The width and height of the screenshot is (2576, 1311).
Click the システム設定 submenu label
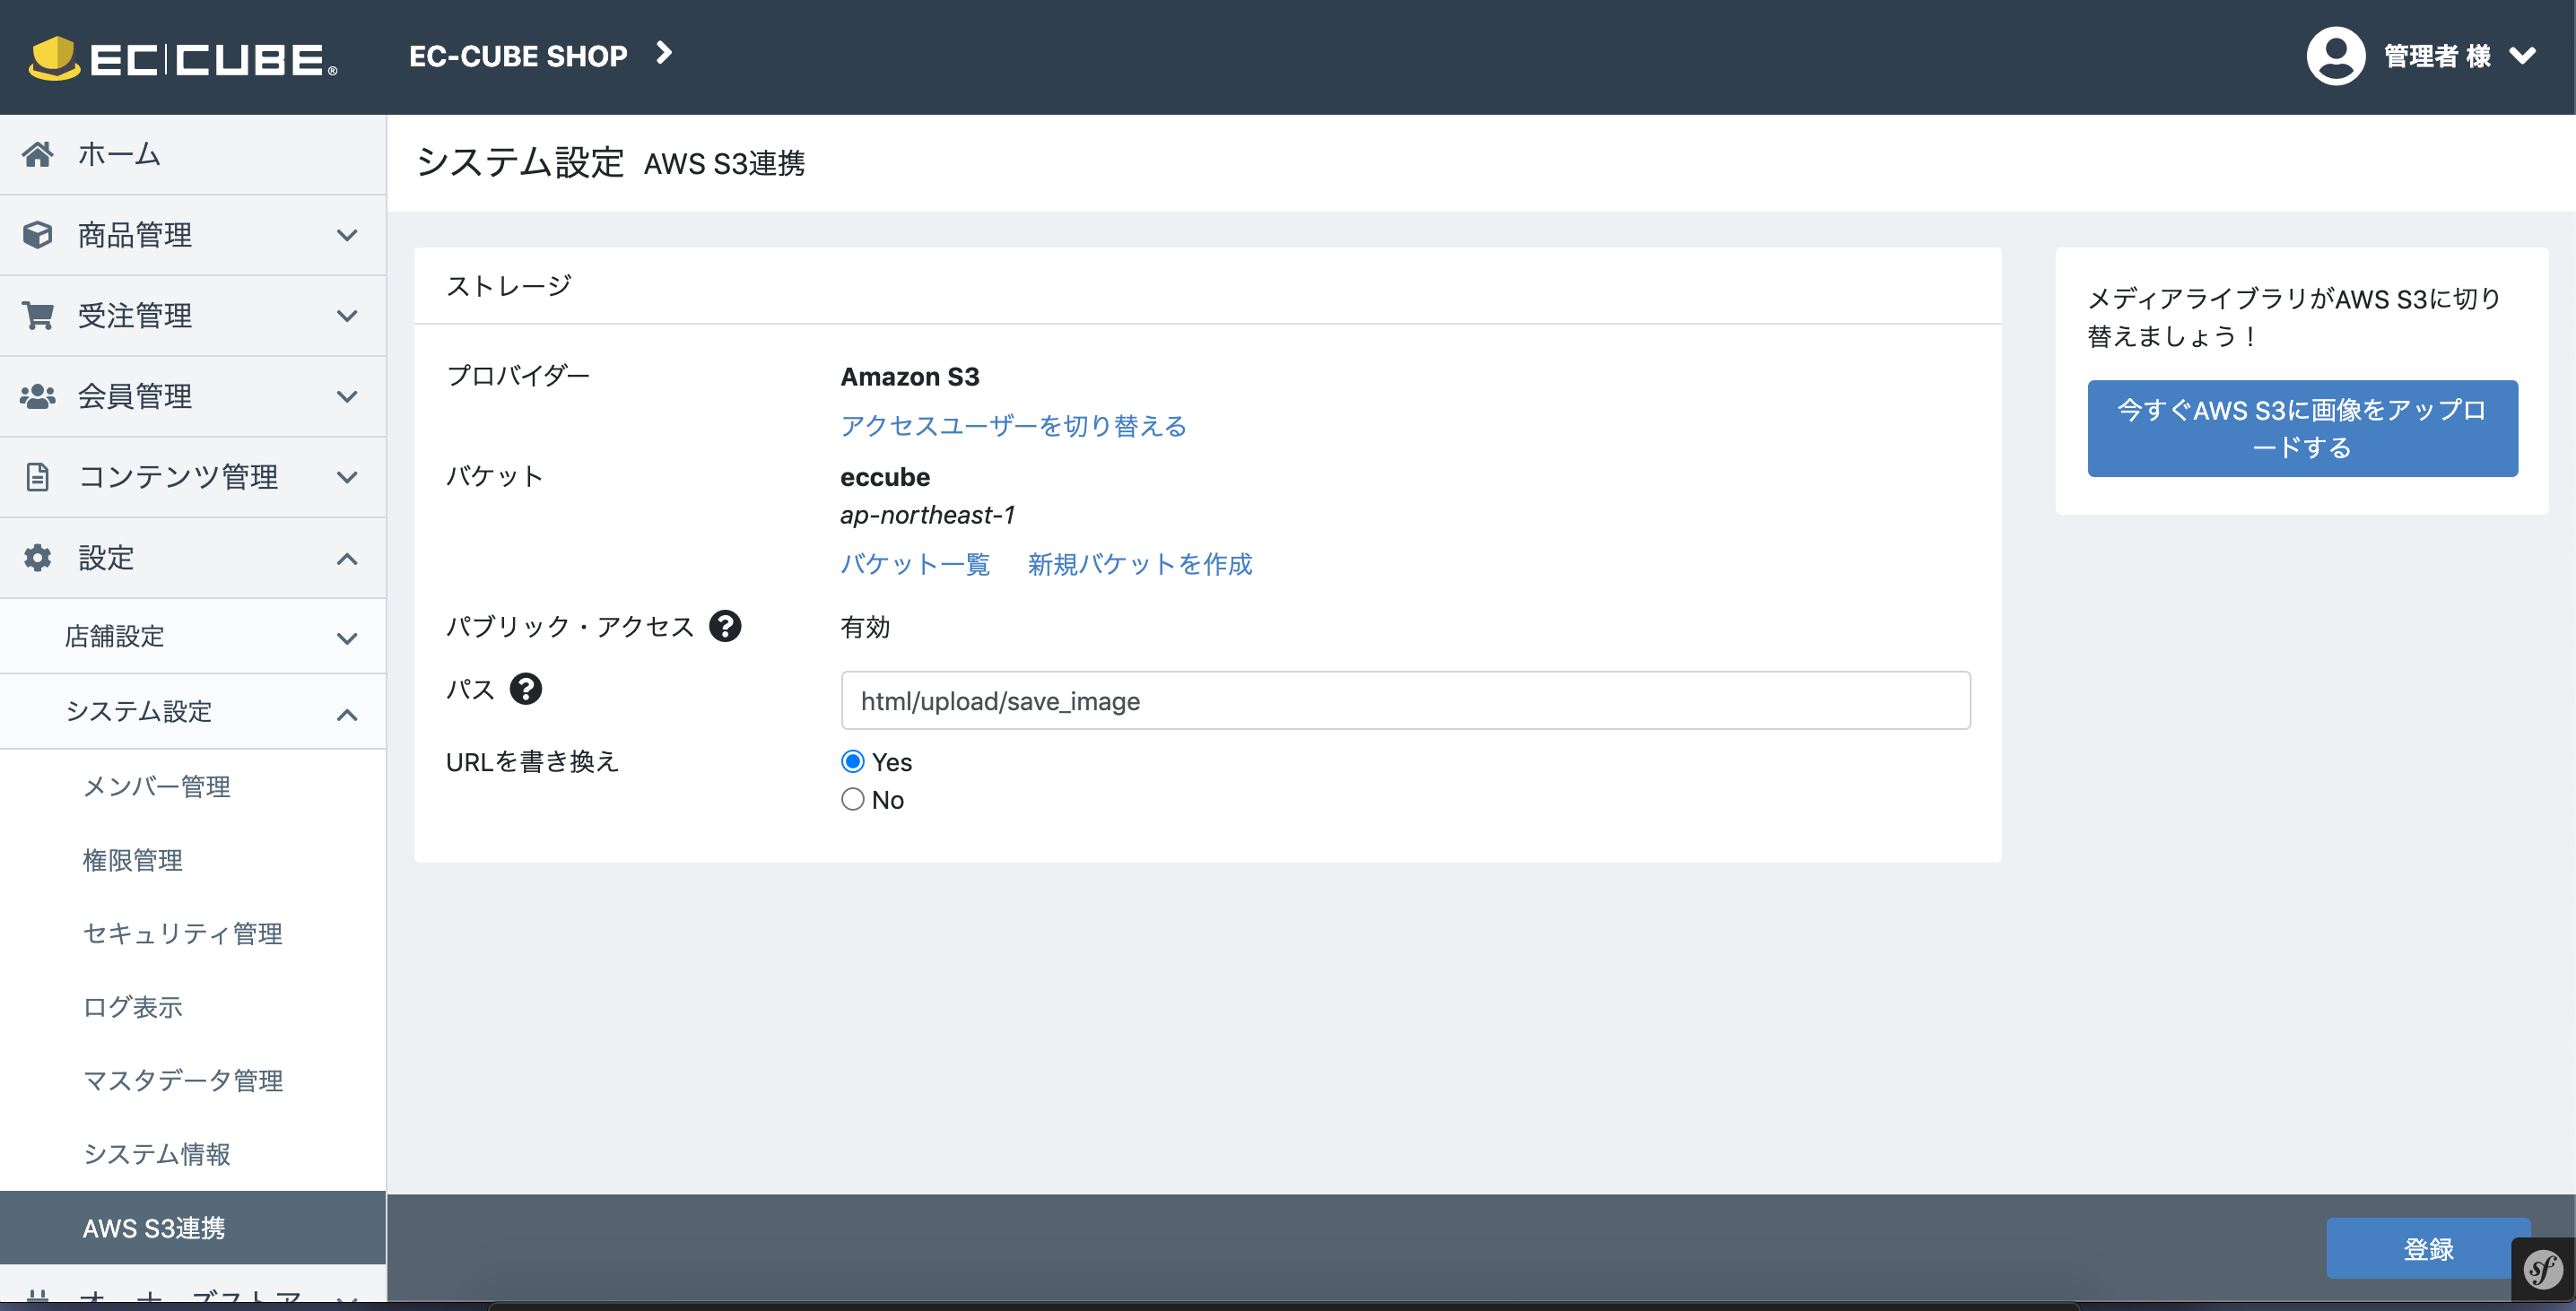coord(139,711)
